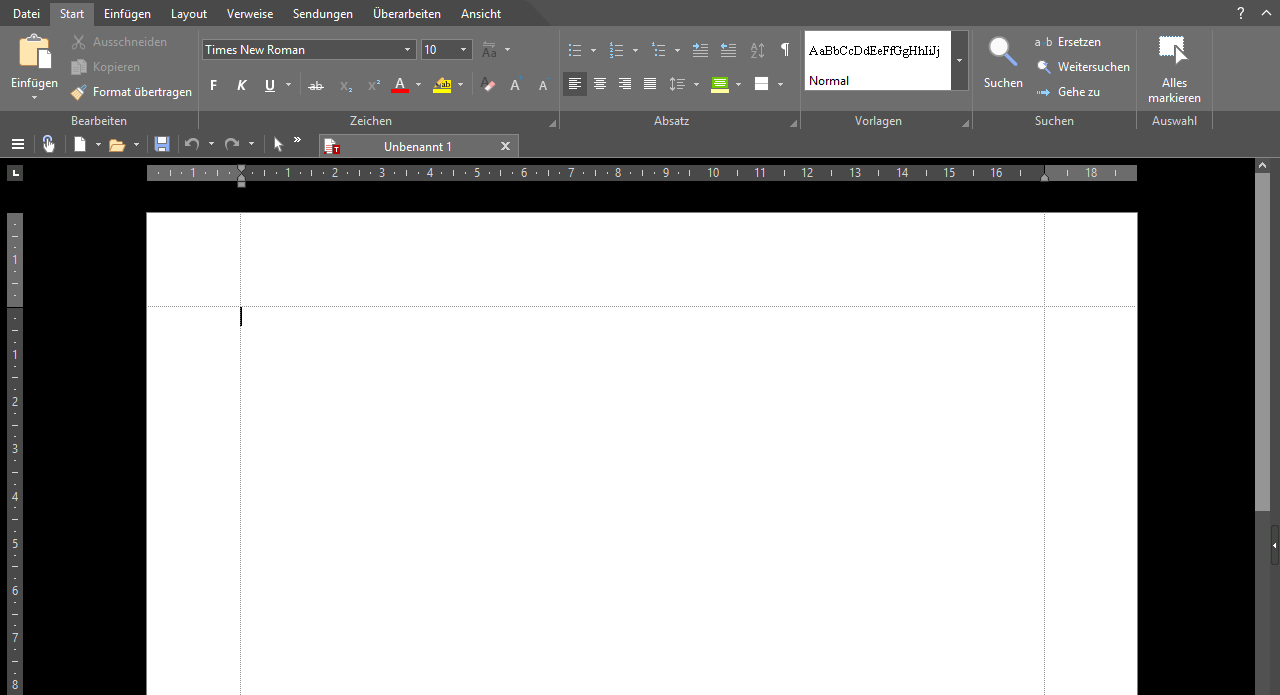The image size is (1280, 695).
Task: Expand the Vorlagen styles gallery dropdown
Action: 960,61
